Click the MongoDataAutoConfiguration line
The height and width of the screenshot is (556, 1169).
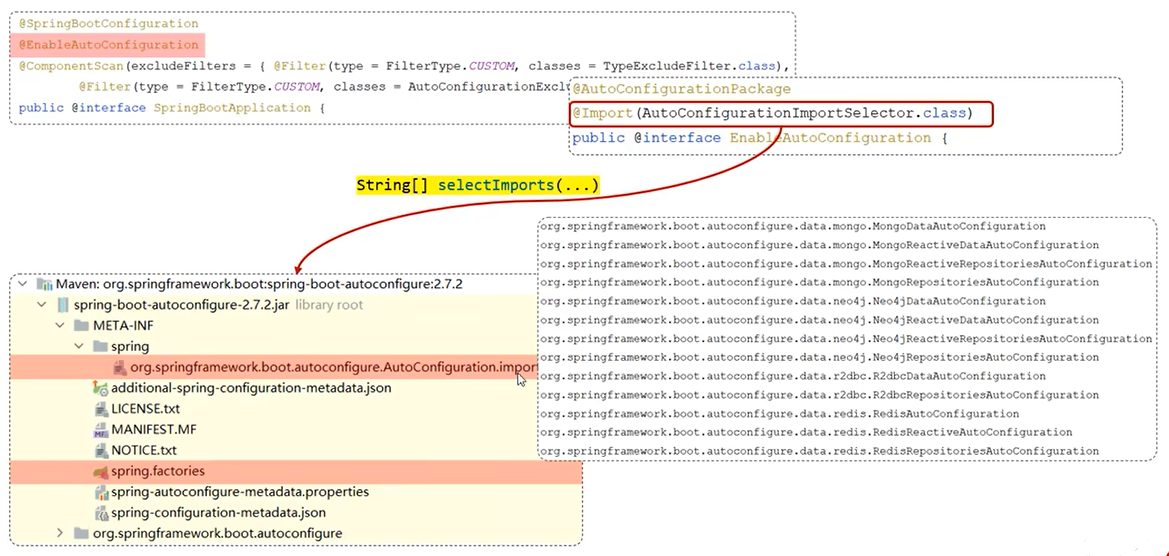(793, 226)
